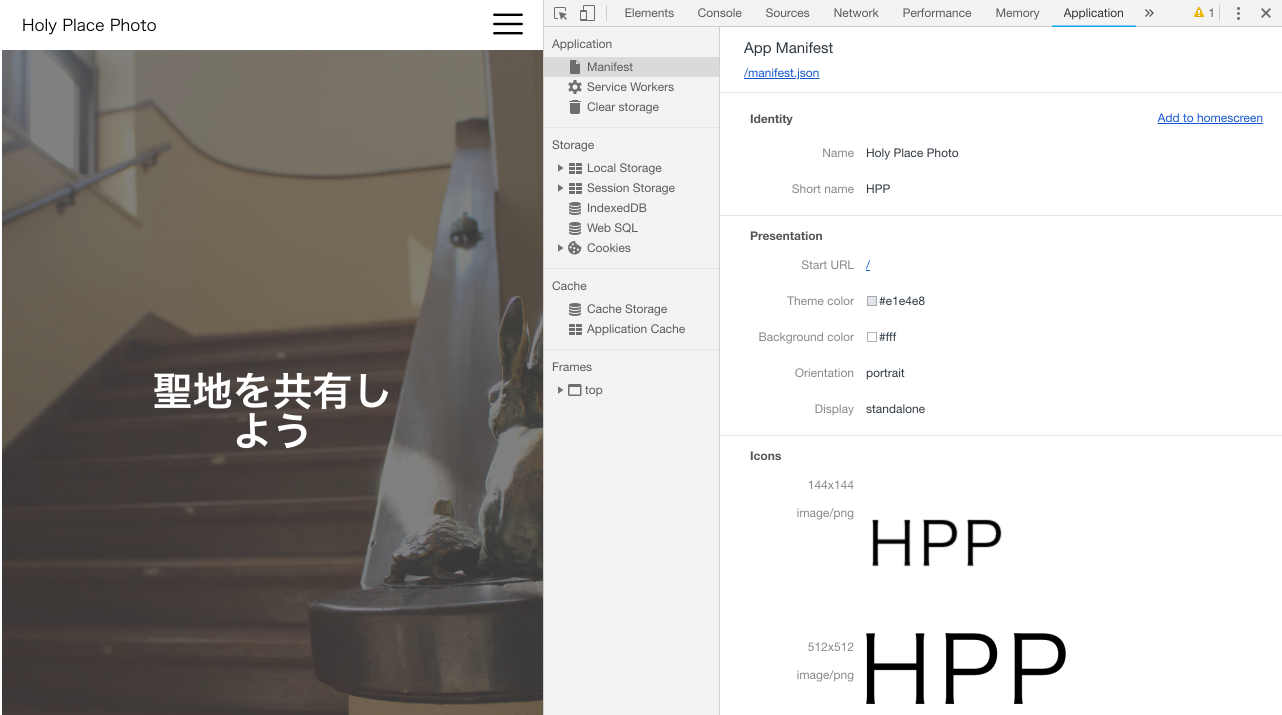Click the top frame window icon
Viewport: 1282px width, 715px height.
point(575,390)
